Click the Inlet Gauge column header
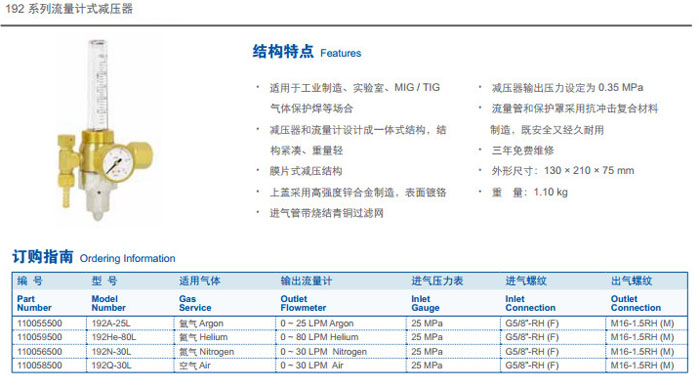Screen dimensions: 700x388 tap(425, 303)
